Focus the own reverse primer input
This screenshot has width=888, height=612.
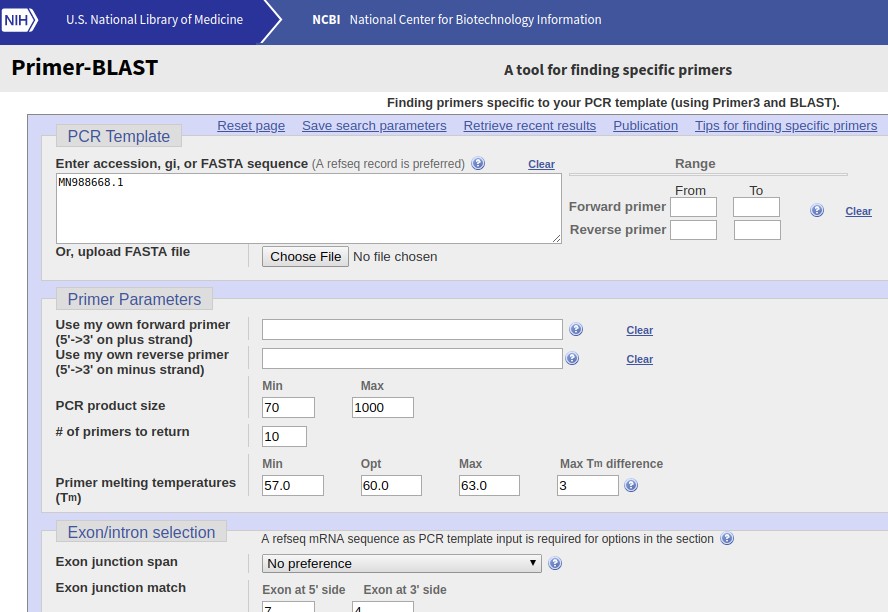[412, 358]
